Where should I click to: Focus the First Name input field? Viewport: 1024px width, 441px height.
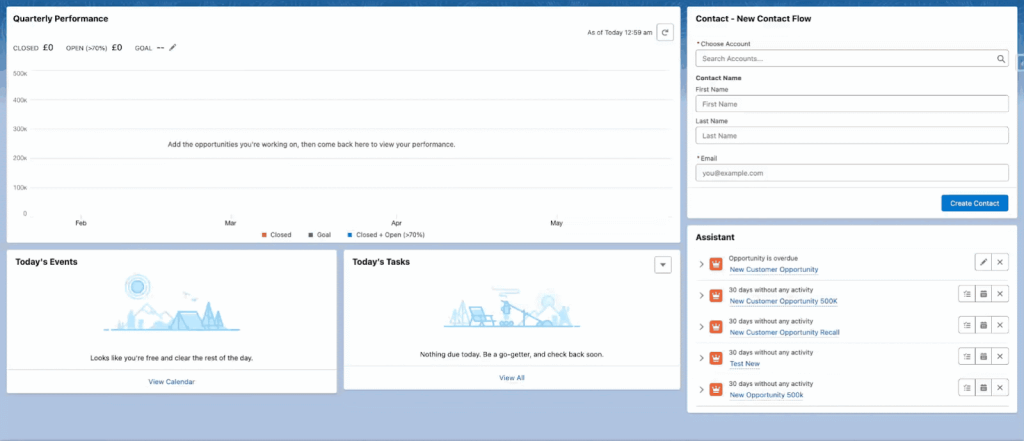(x=852, y=104)
